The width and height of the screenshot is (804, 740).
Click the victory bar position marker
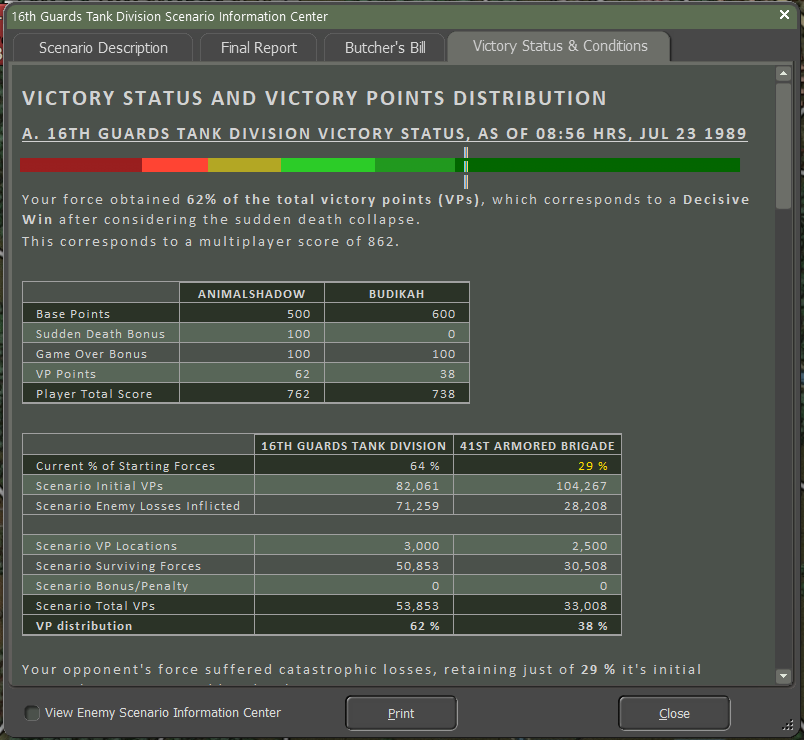pyautogui.click(x=466, y=167)
